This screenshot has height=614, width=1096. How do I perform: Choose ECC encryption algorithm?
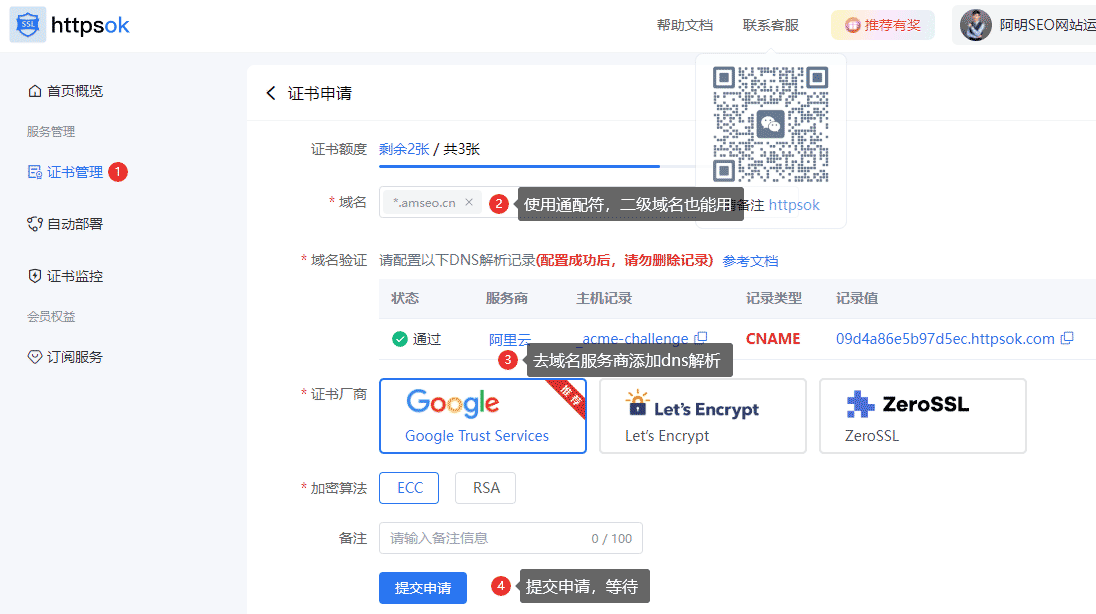click(409, 488)
